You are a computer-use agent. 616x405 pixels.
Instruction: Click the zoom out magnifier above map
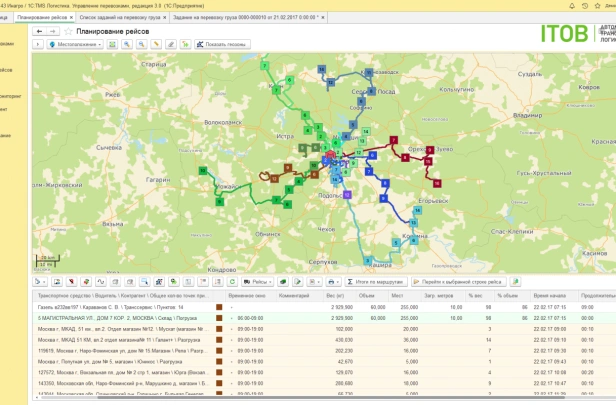coord(141,44)
